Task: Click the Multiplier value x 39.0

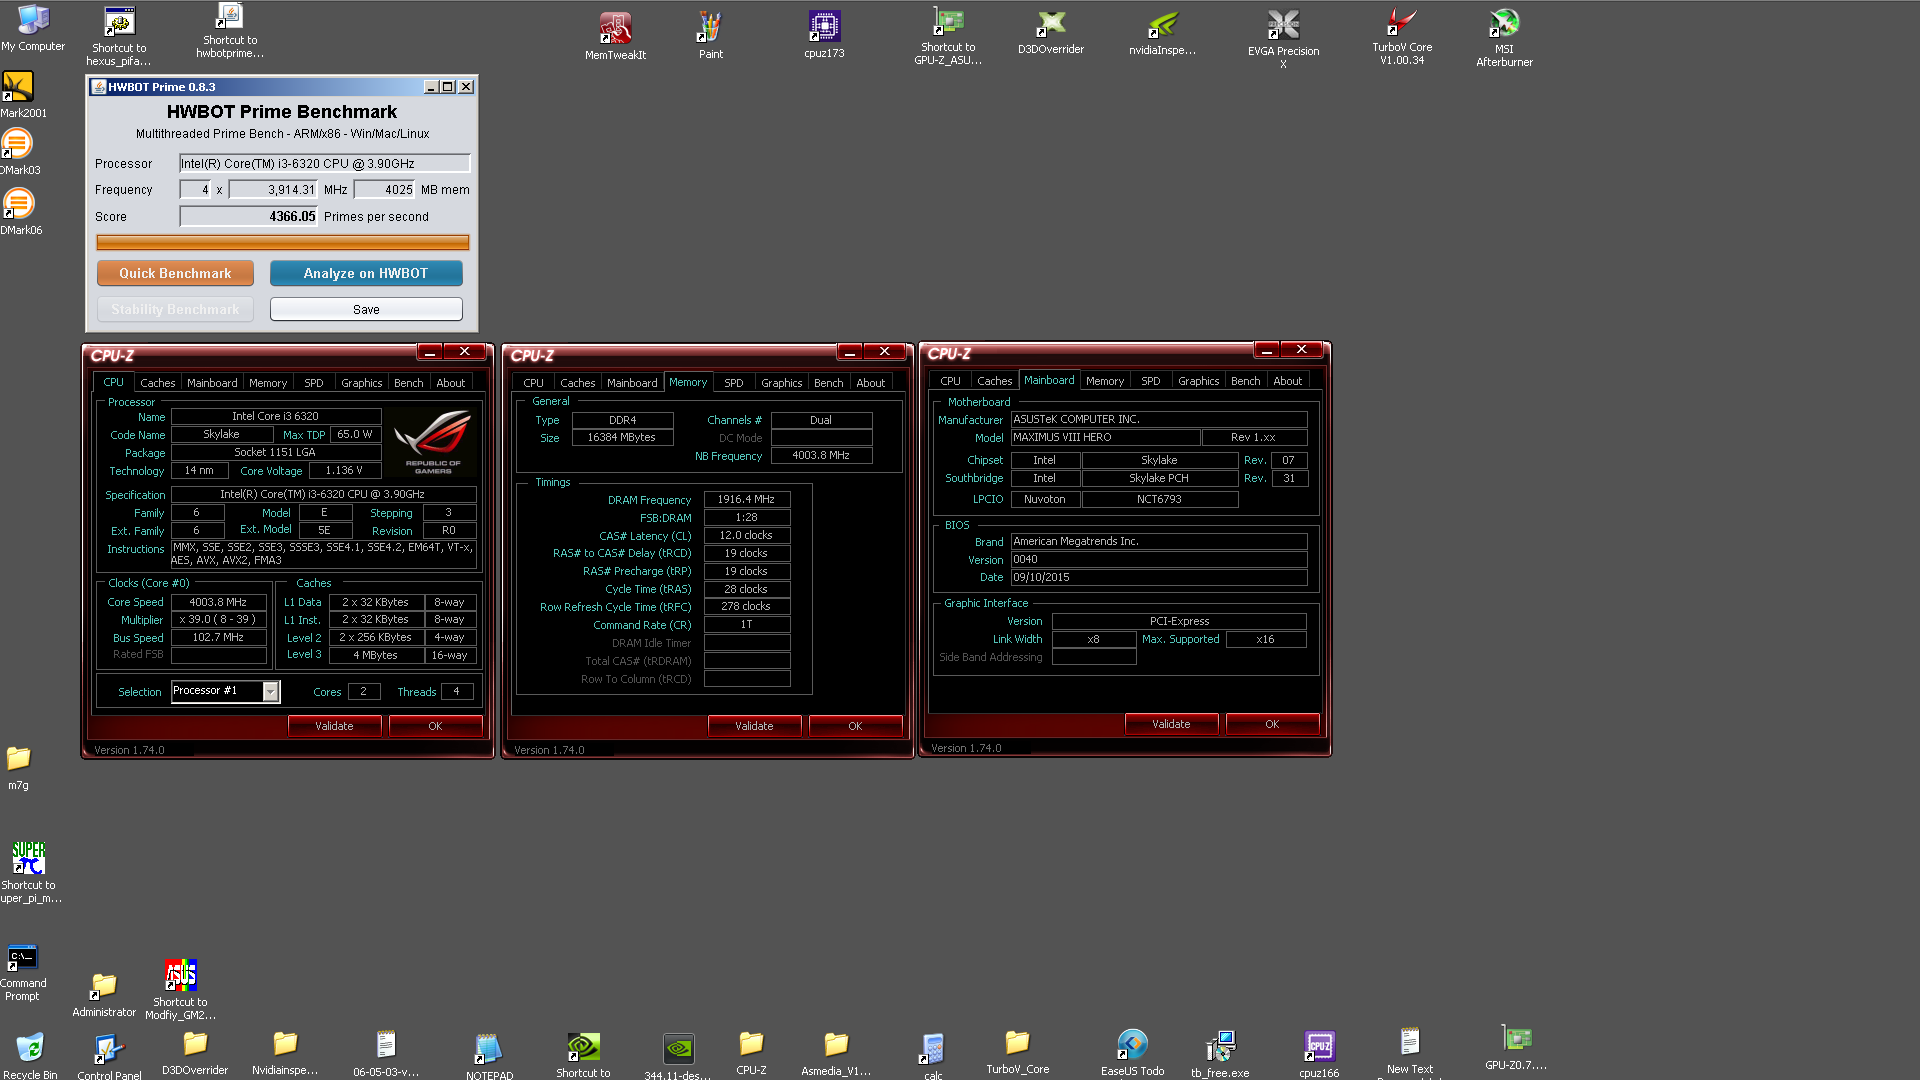Action: tap(218, 619)
